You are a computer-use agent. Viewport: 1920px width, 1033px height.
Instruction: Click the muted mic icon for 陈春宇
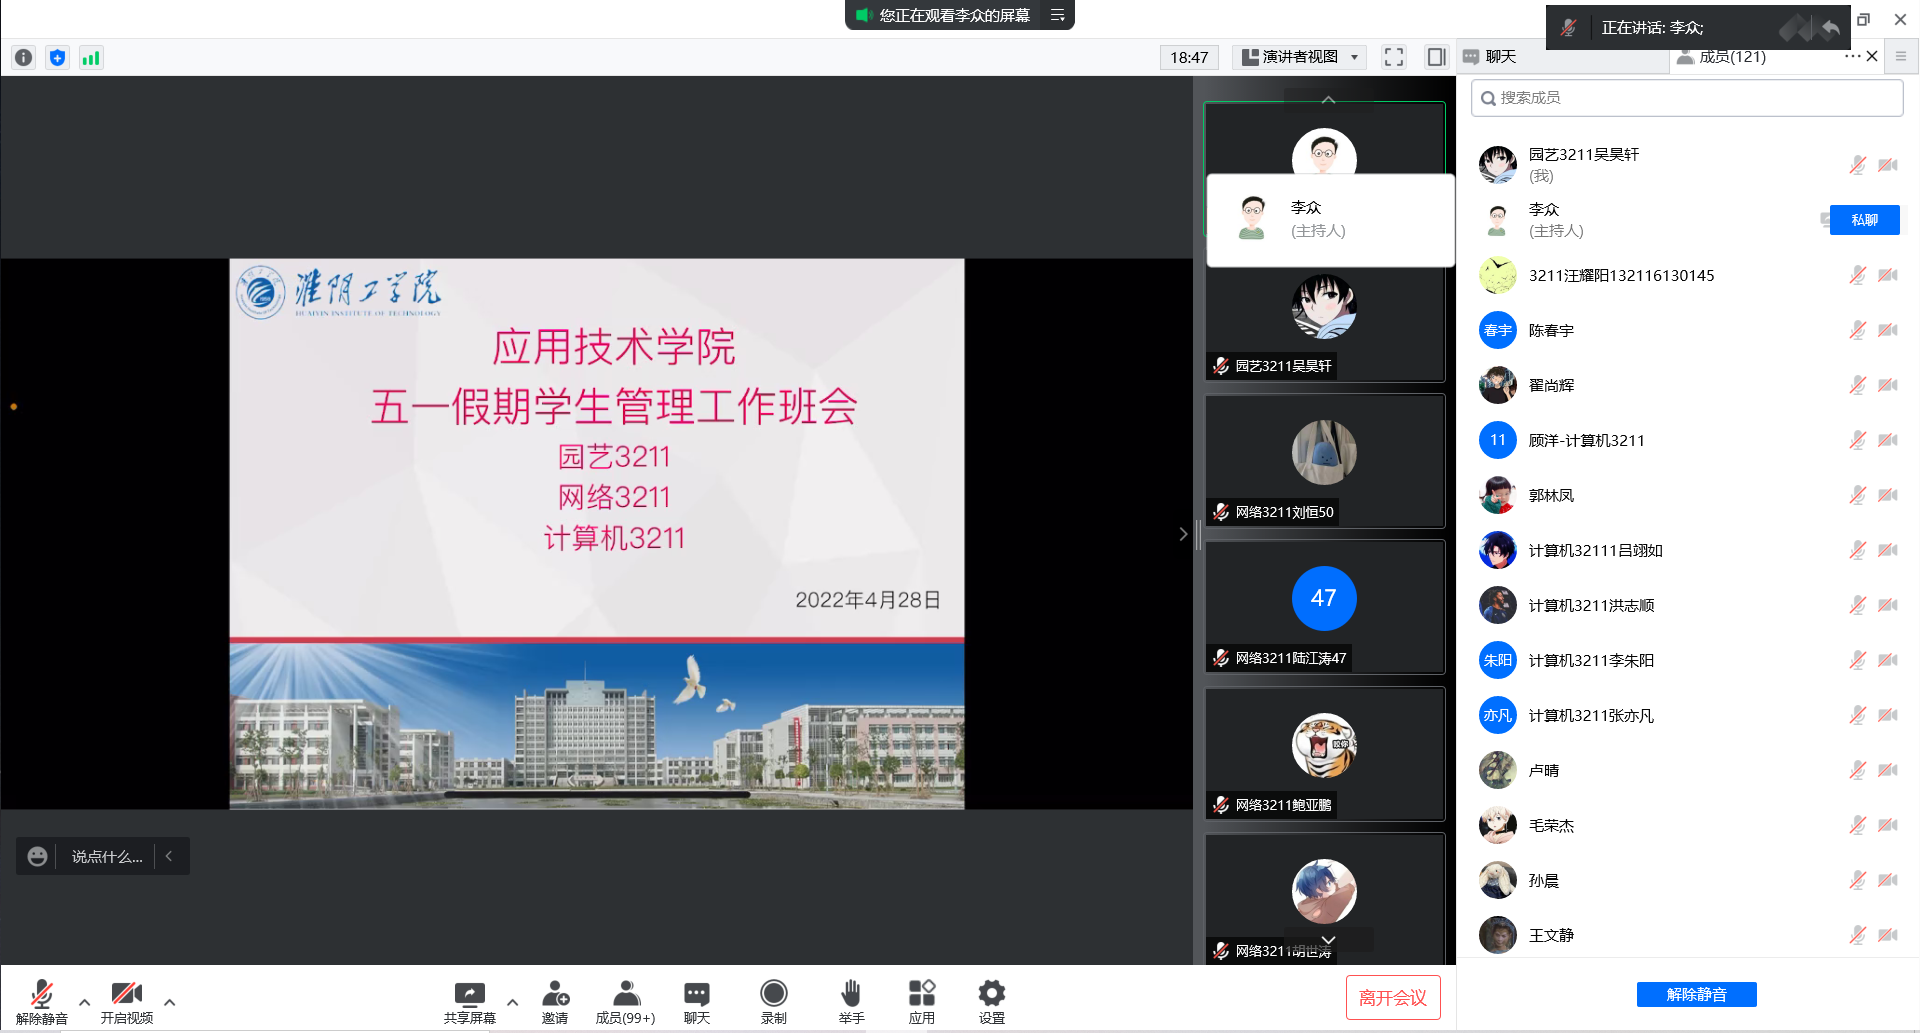pyautogui.click(x=1857, y=330)
